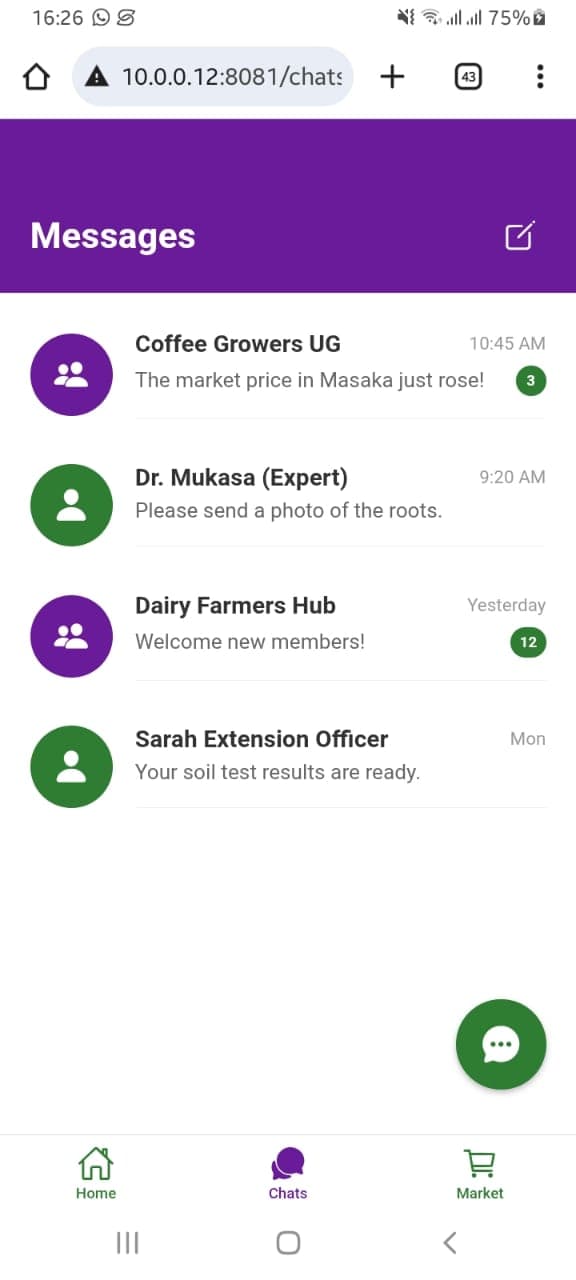
Task: Tap the green chat floating action button
Action: tap(501, 1044)
